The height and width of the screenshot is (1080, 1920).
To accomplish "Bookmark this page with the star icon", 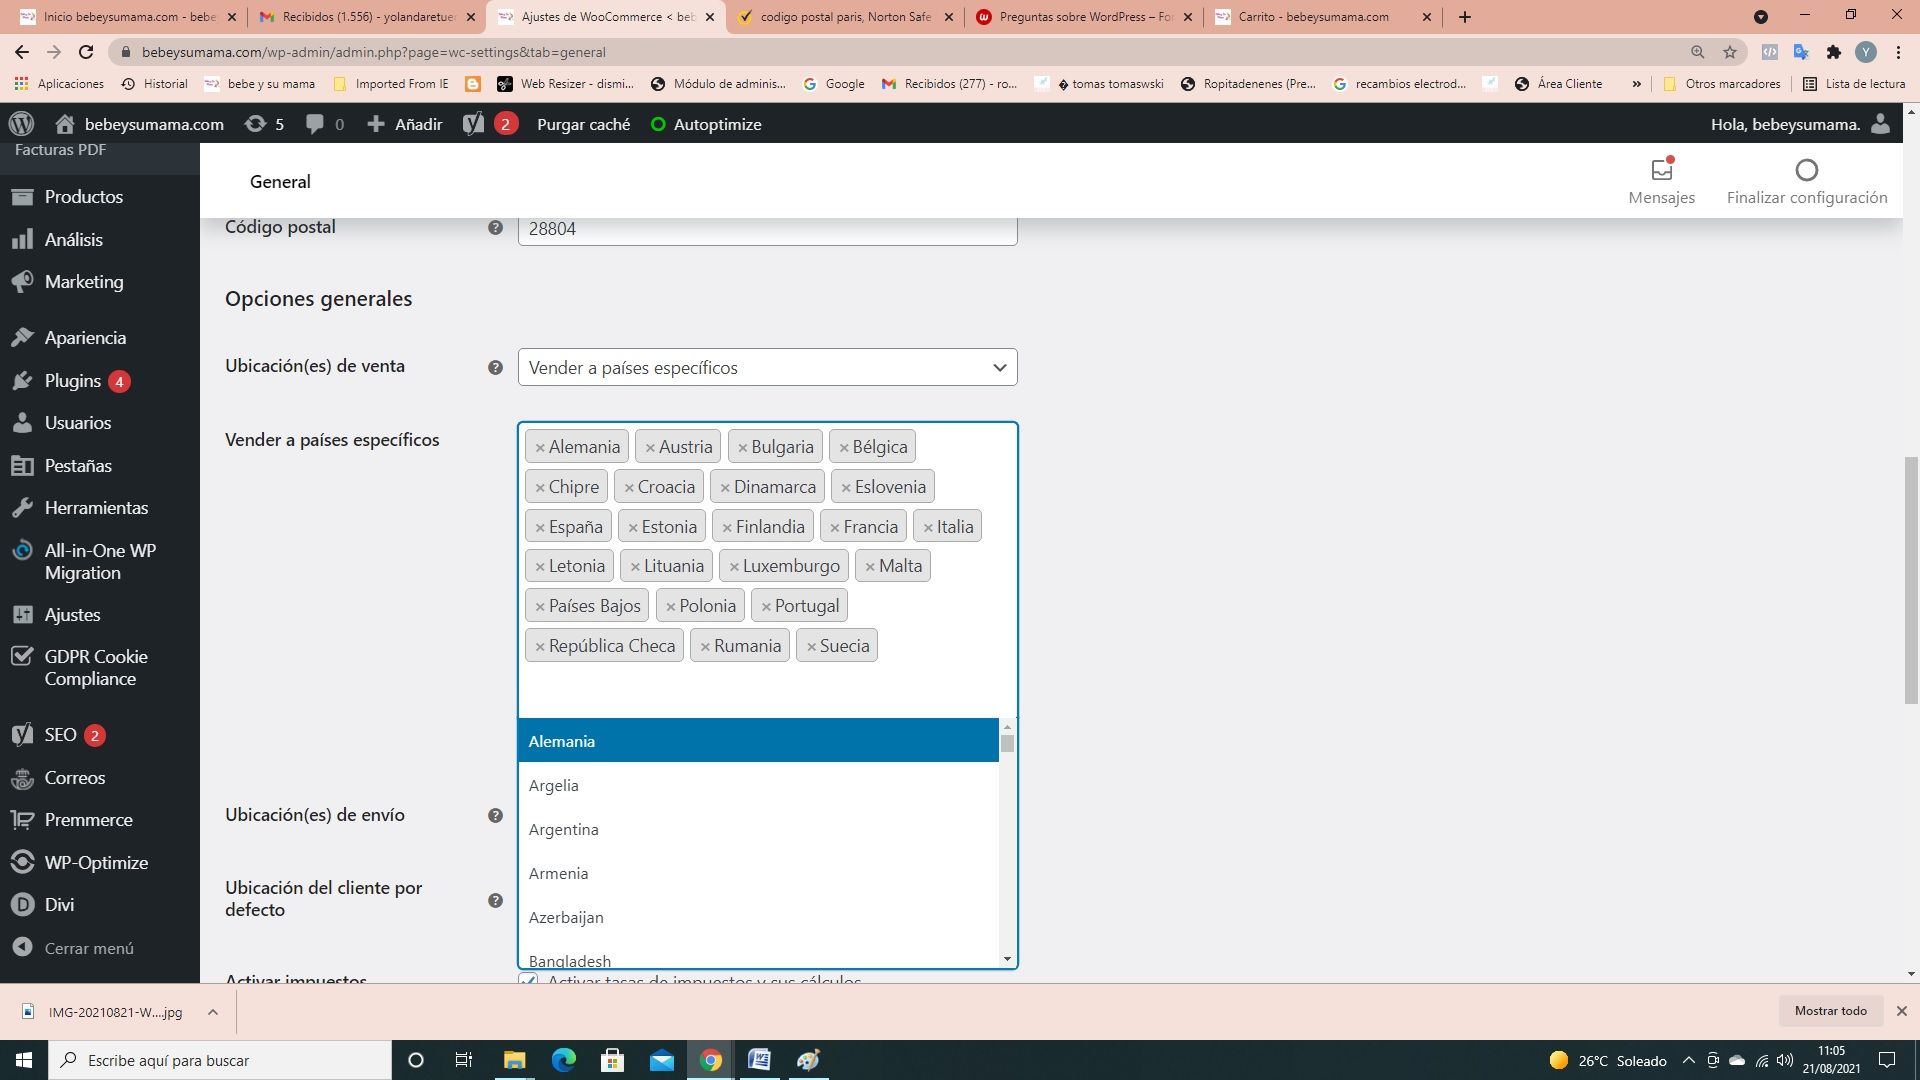I will [1730, 52].
